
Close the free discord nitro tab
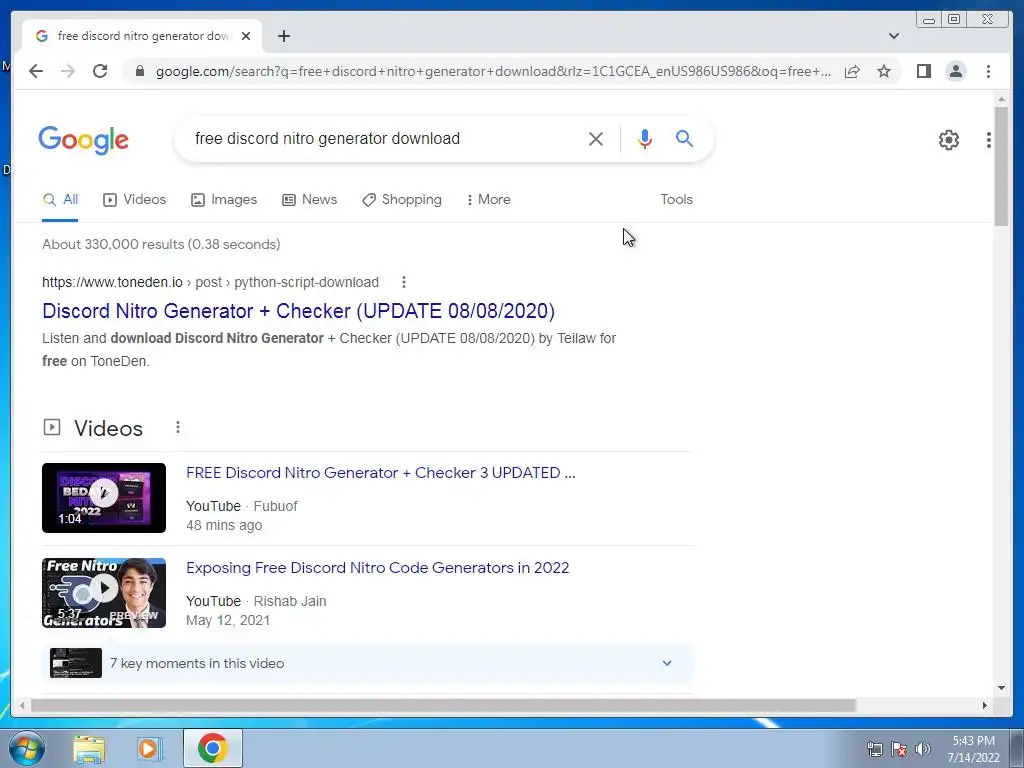click(246, 36)
